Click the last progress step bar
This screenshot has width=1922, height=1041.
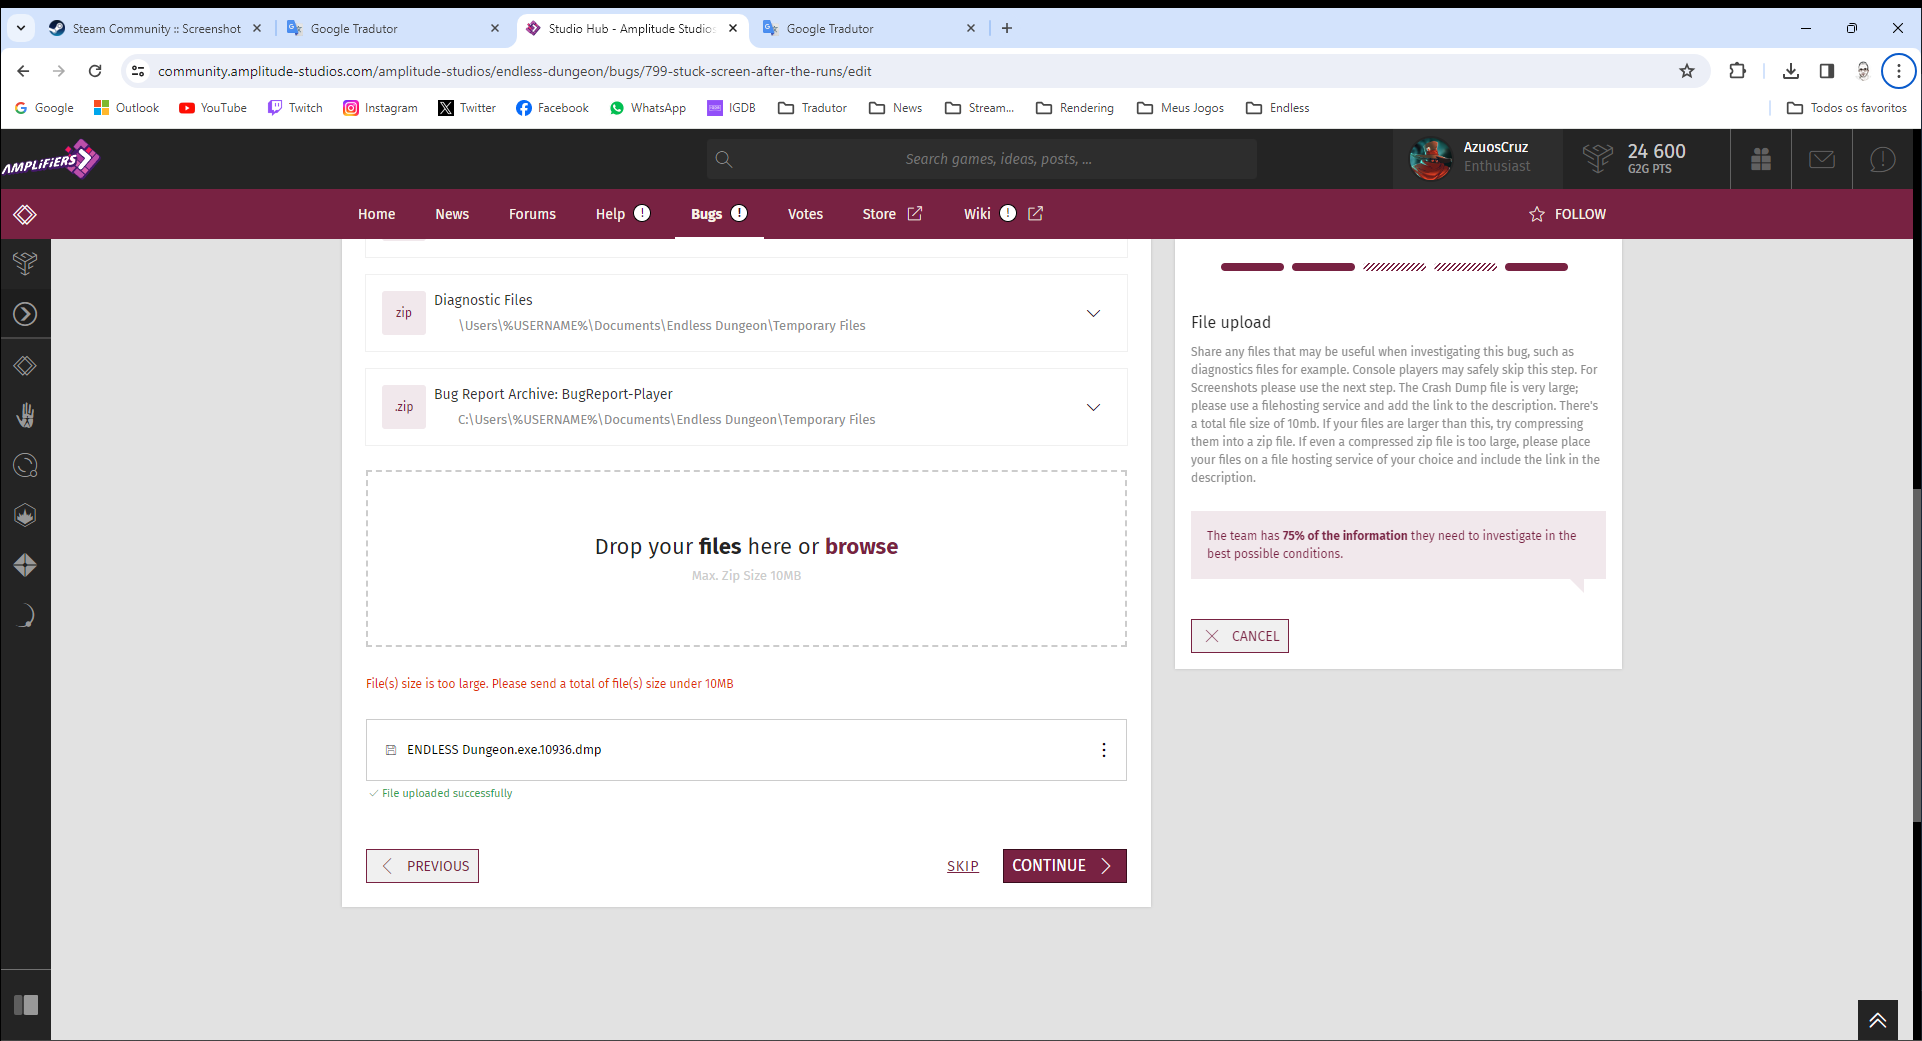tap(1536, 267)
